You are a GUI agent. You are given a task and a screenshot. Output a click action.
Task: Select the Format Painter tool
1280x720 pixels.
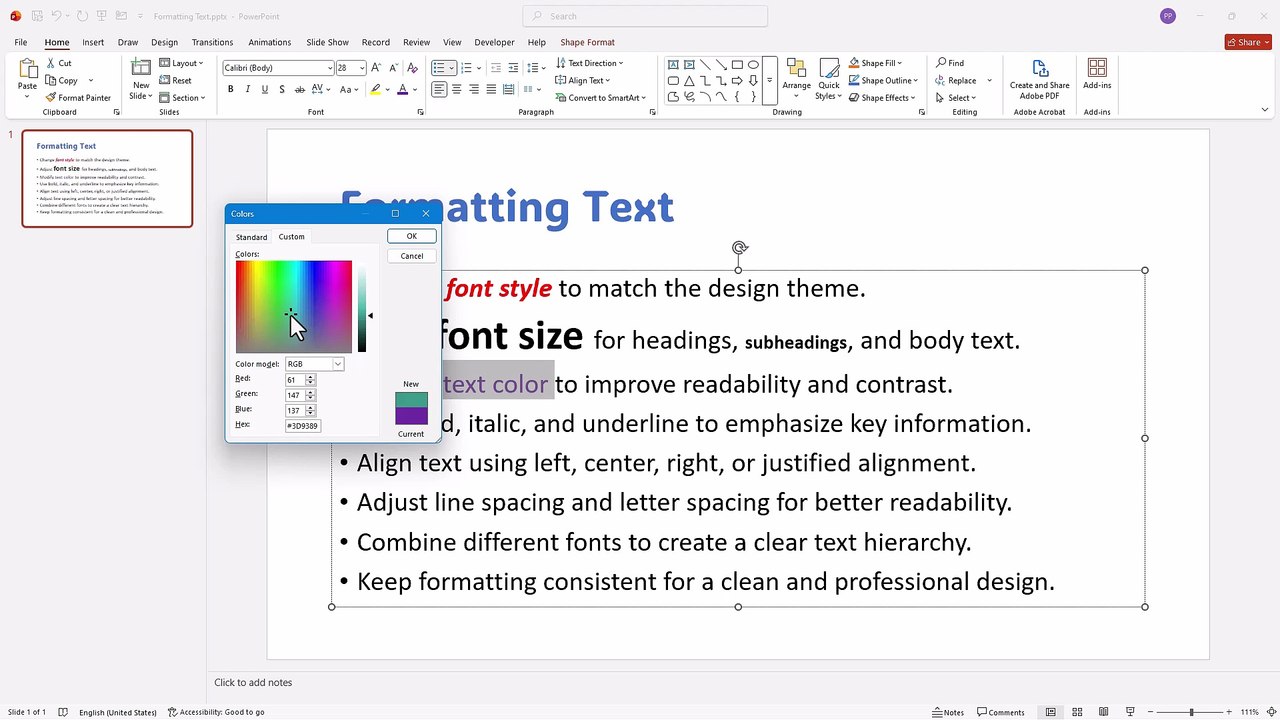pos(78,98)
